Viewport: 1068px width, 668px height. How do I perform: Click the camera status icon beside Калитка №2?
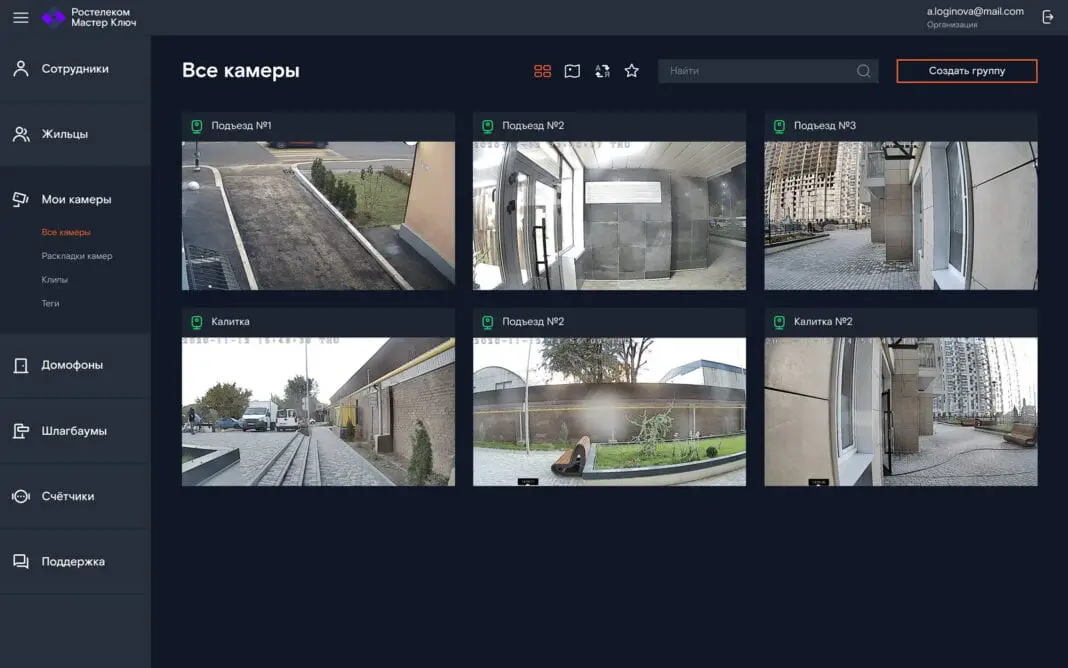(779, 322)
